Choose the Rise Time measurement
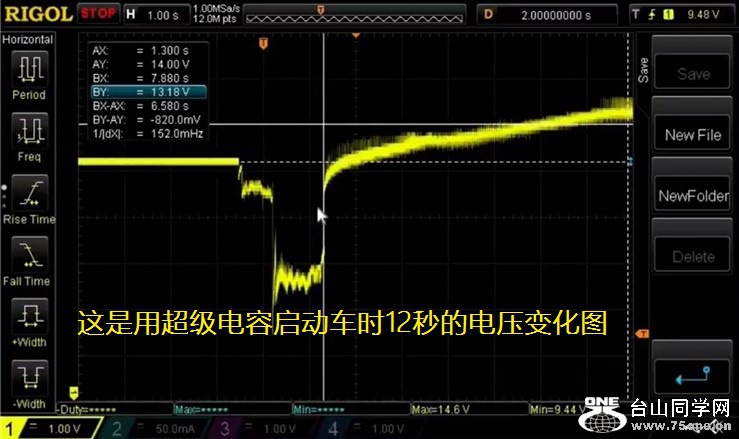 [29, 194]
